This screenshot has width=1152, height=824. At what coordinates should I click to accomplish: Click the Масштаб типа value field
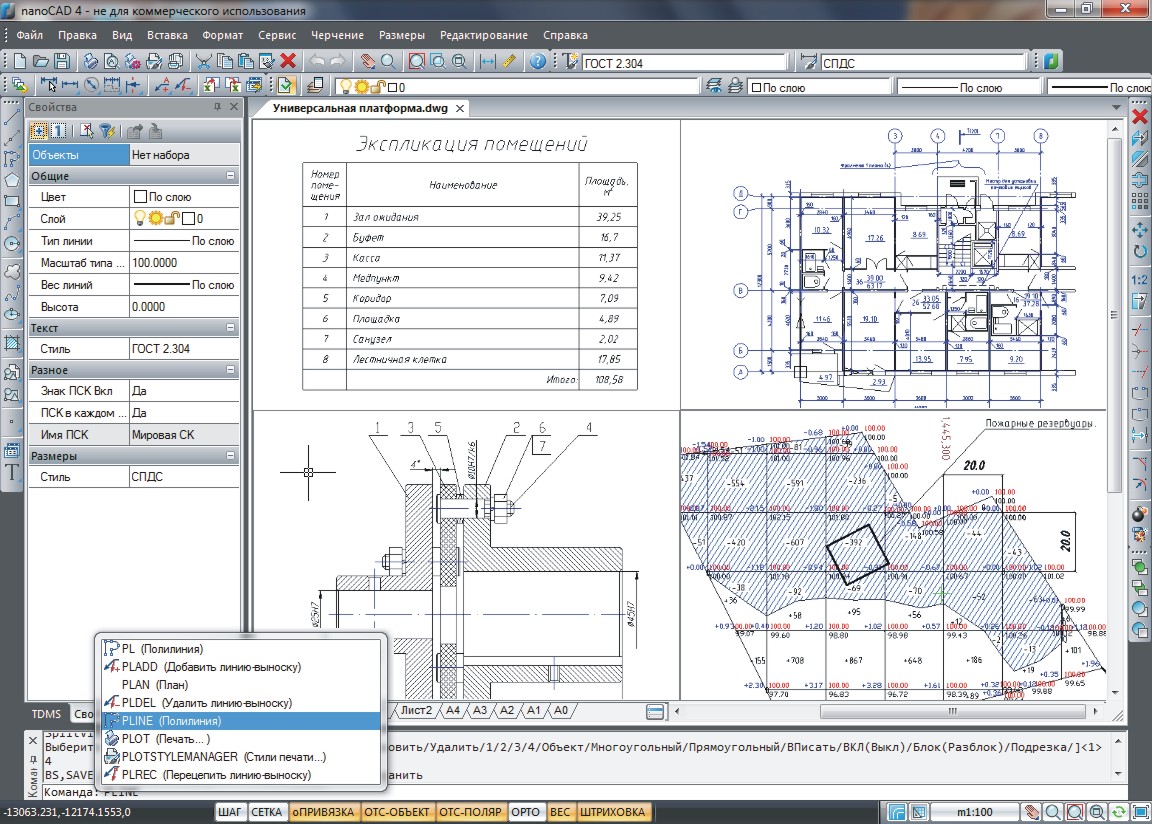coord(184,263)
